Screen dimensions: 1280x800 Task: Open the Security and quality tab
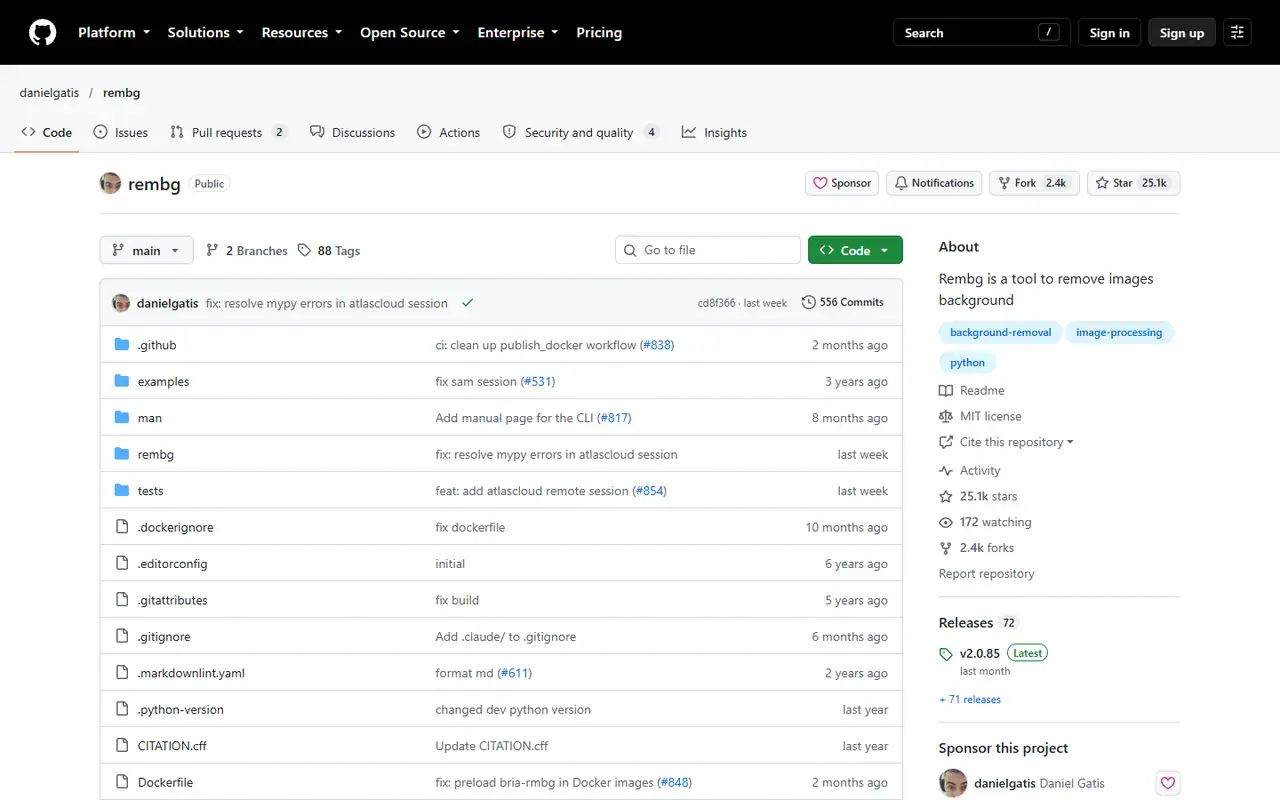(581, 132)
